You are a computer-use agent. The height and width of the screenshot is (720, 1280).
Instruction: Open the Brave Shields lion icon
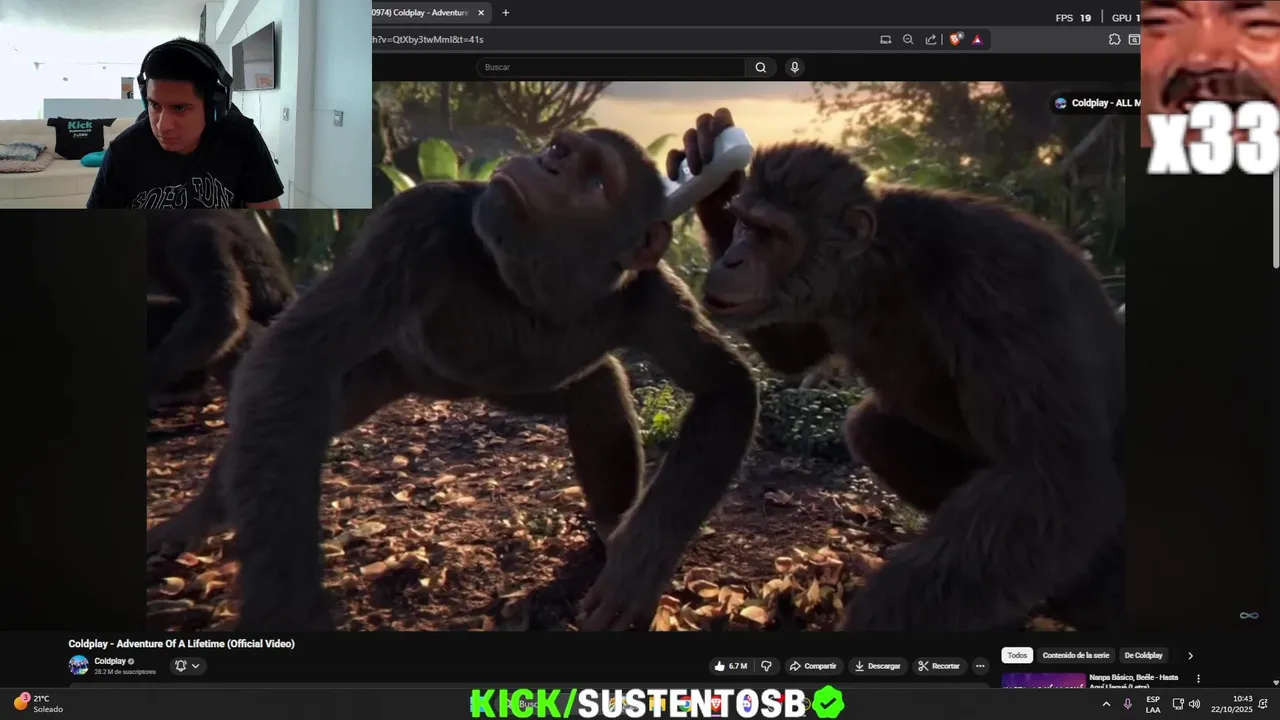click(x=956, y=40)
